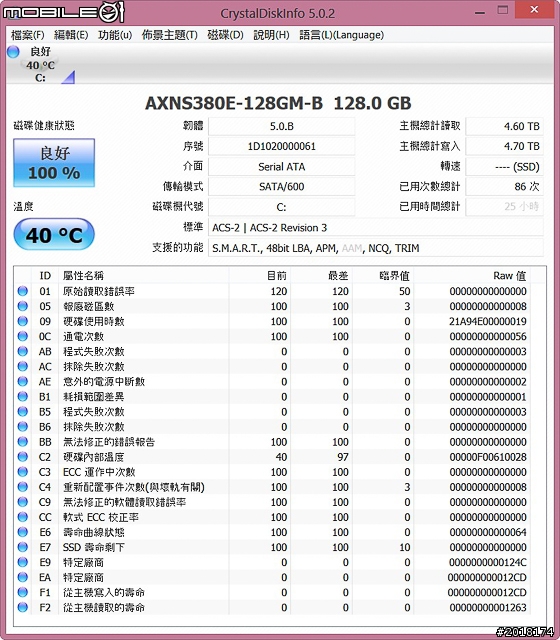
Task: Open the 語言(L)(Language) menu
Action: pos(342,35)
